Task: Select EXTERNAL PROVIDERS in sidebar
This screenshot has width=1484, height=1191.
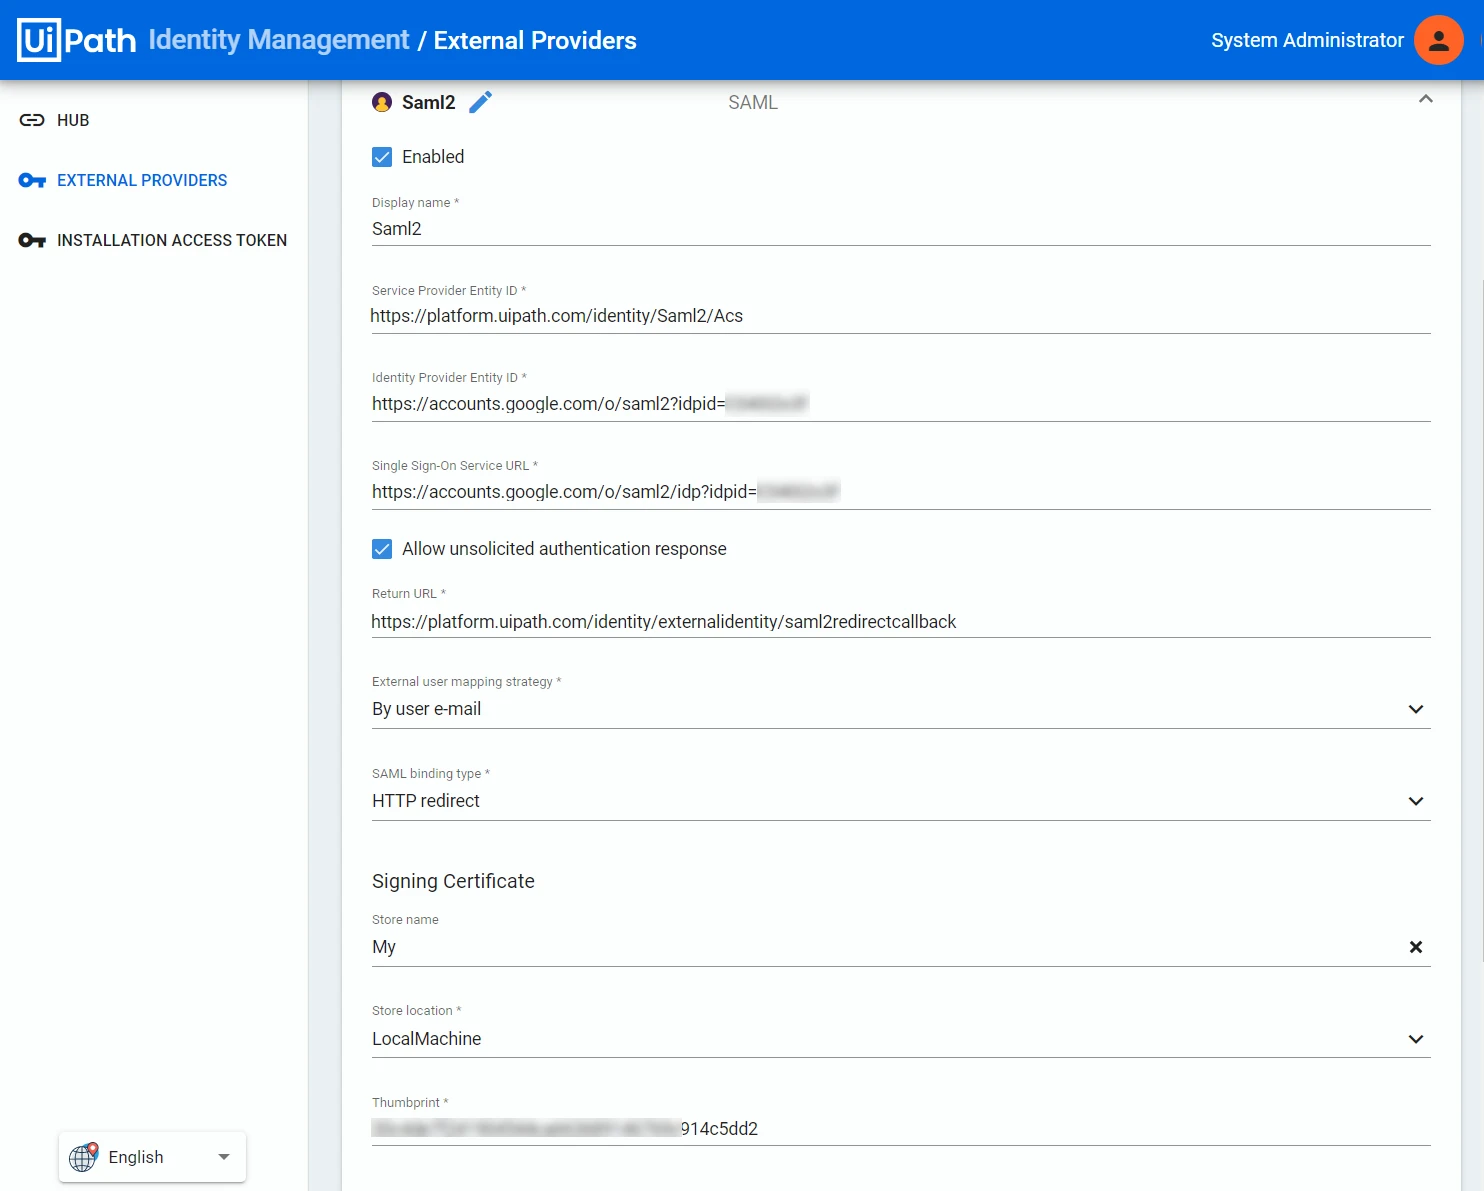Action: point(142,180)
